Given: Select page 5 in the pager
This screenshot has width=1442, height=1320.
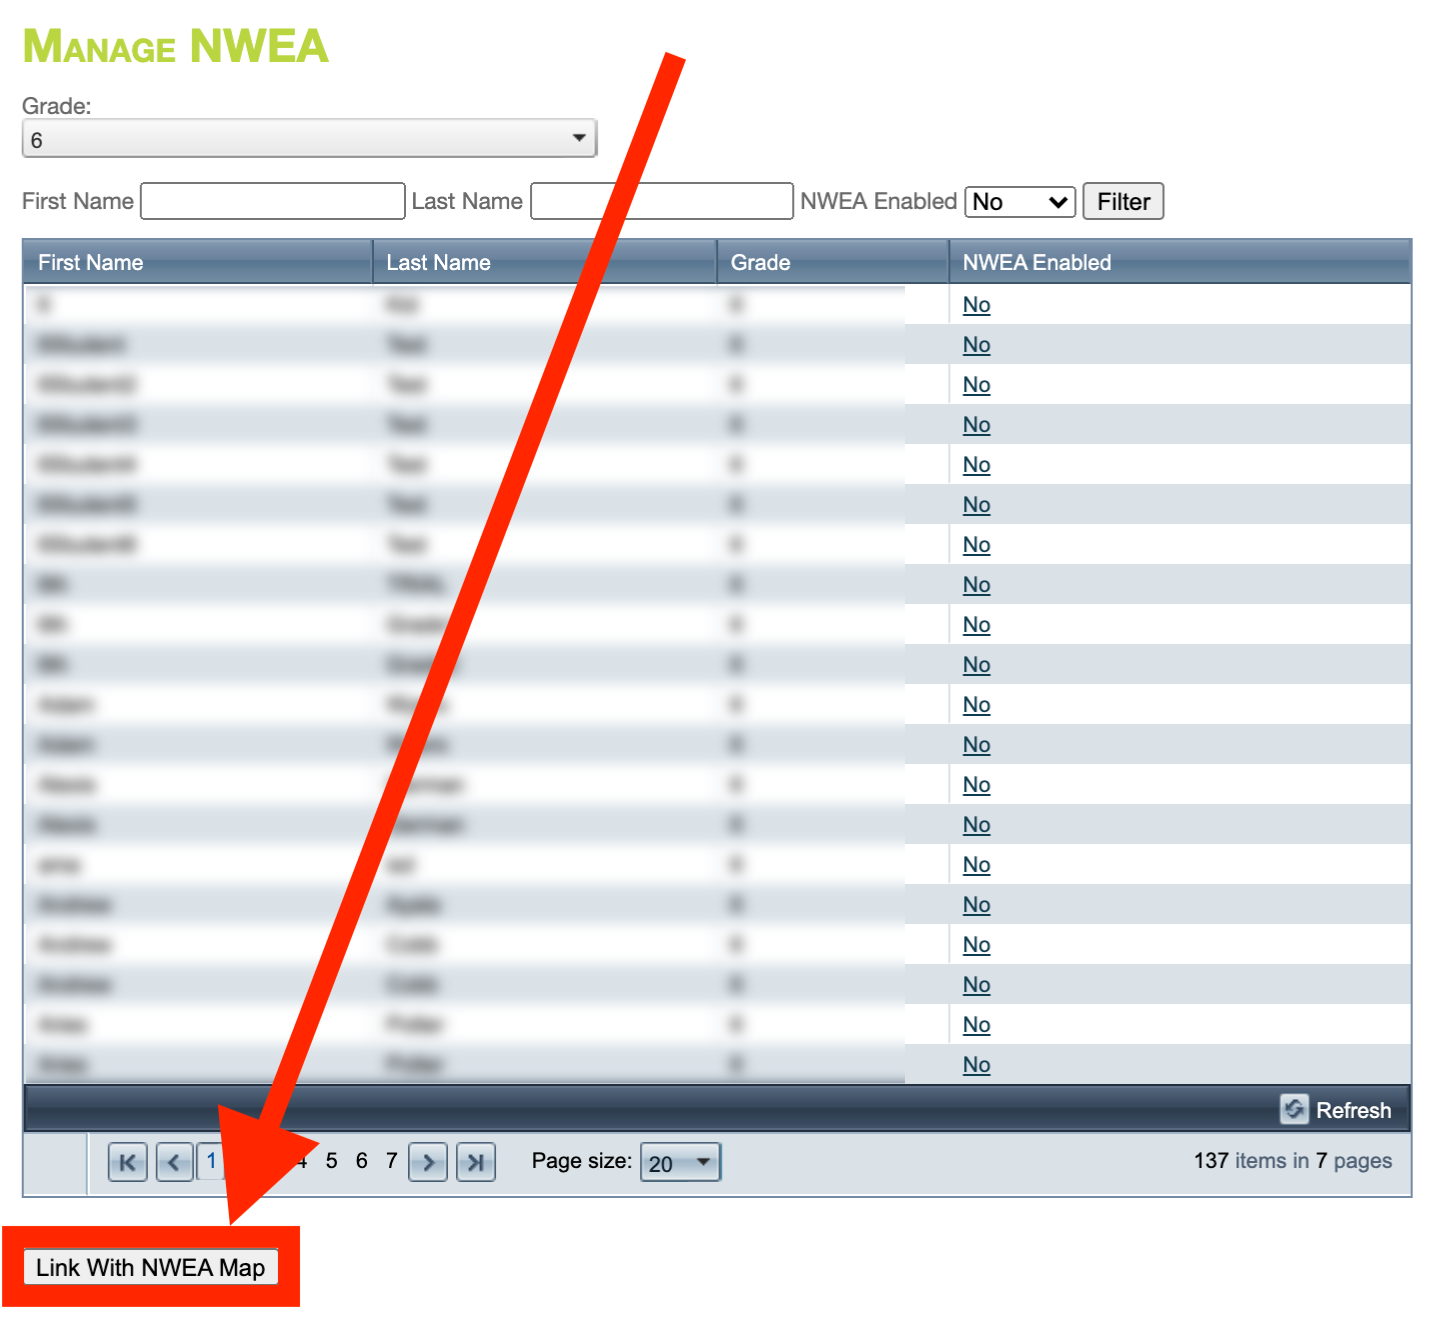Looking at the screenshot, I should pos(332,1161).
